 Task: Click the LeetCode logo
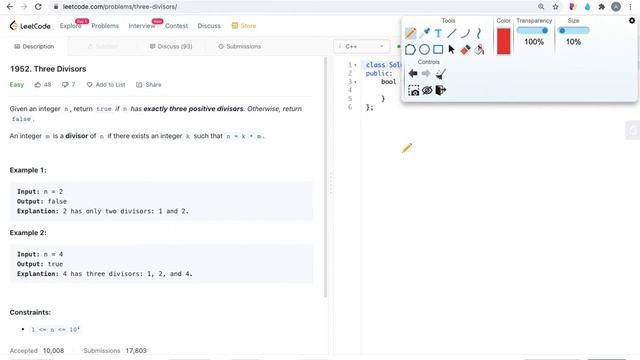tap(30, 26)
